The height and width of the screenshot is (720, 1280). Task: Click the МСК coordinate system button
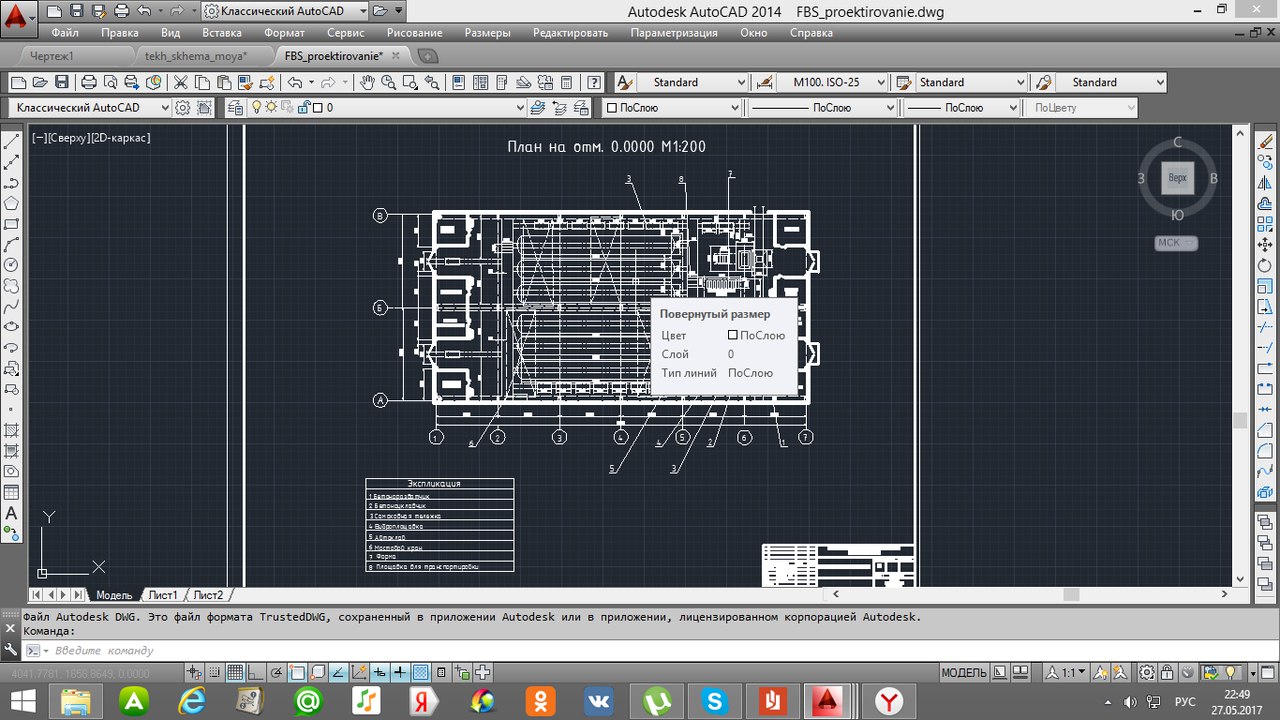(x=1175, y=243)
